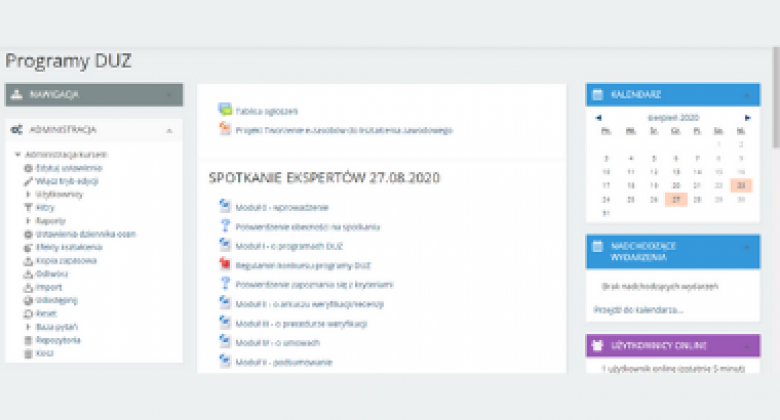Open the Tablica ogłoszeń forum icon
Screen dimensions: 780x420
225,110
